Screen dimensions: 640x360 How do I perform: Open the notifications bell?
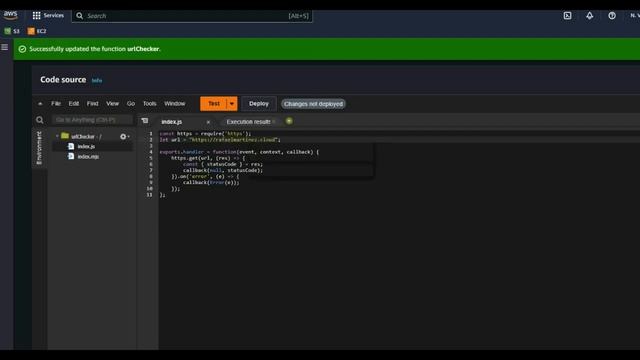589,16
